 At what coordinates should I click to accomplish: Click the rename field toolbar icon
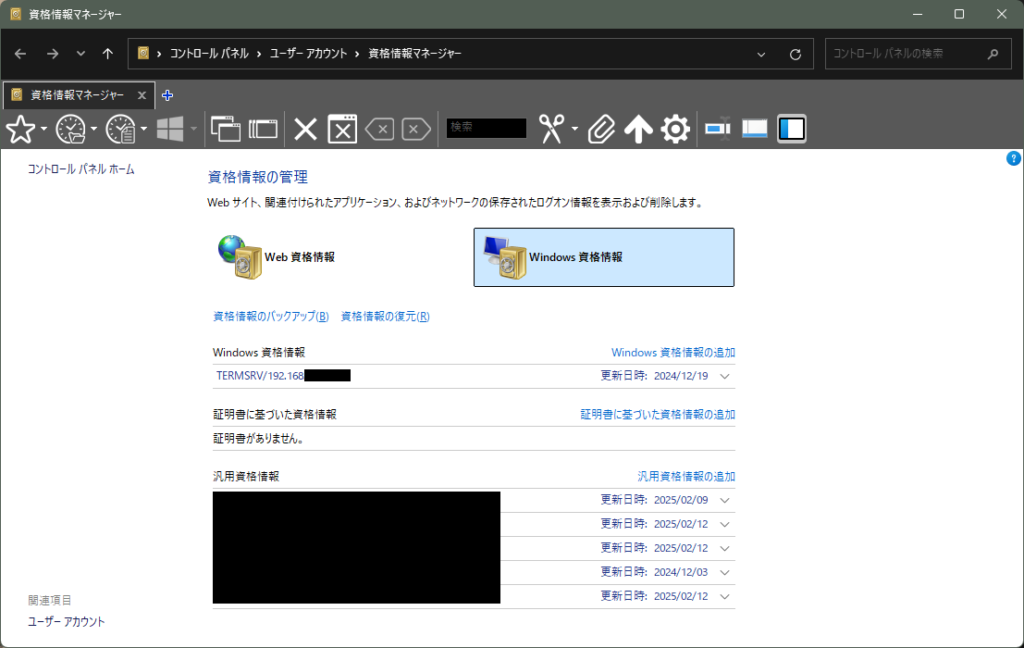click(718, 129)
